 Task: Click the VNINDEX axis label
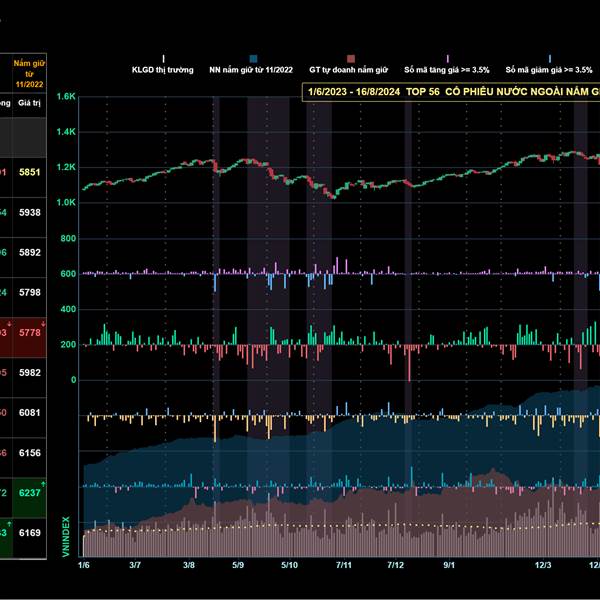(x=66, y=536)
